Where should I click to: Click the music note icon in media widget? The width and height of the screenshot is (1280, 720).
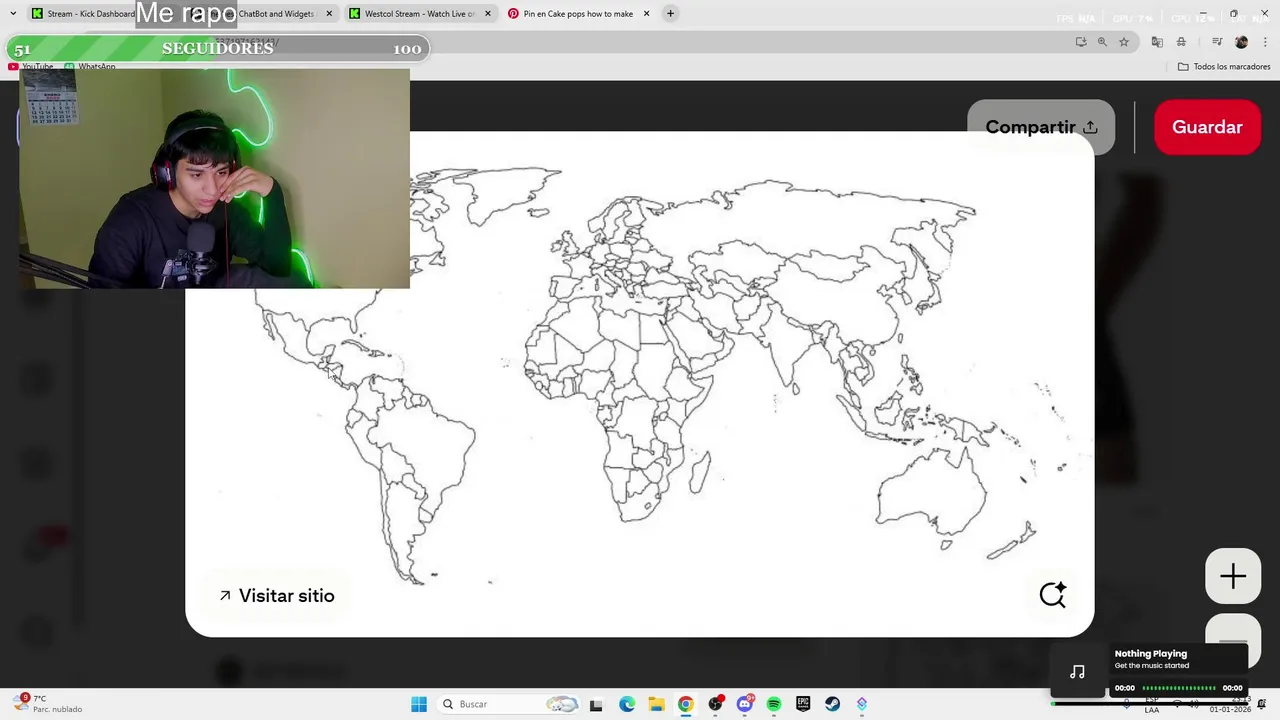click(x=1077, y=672)
